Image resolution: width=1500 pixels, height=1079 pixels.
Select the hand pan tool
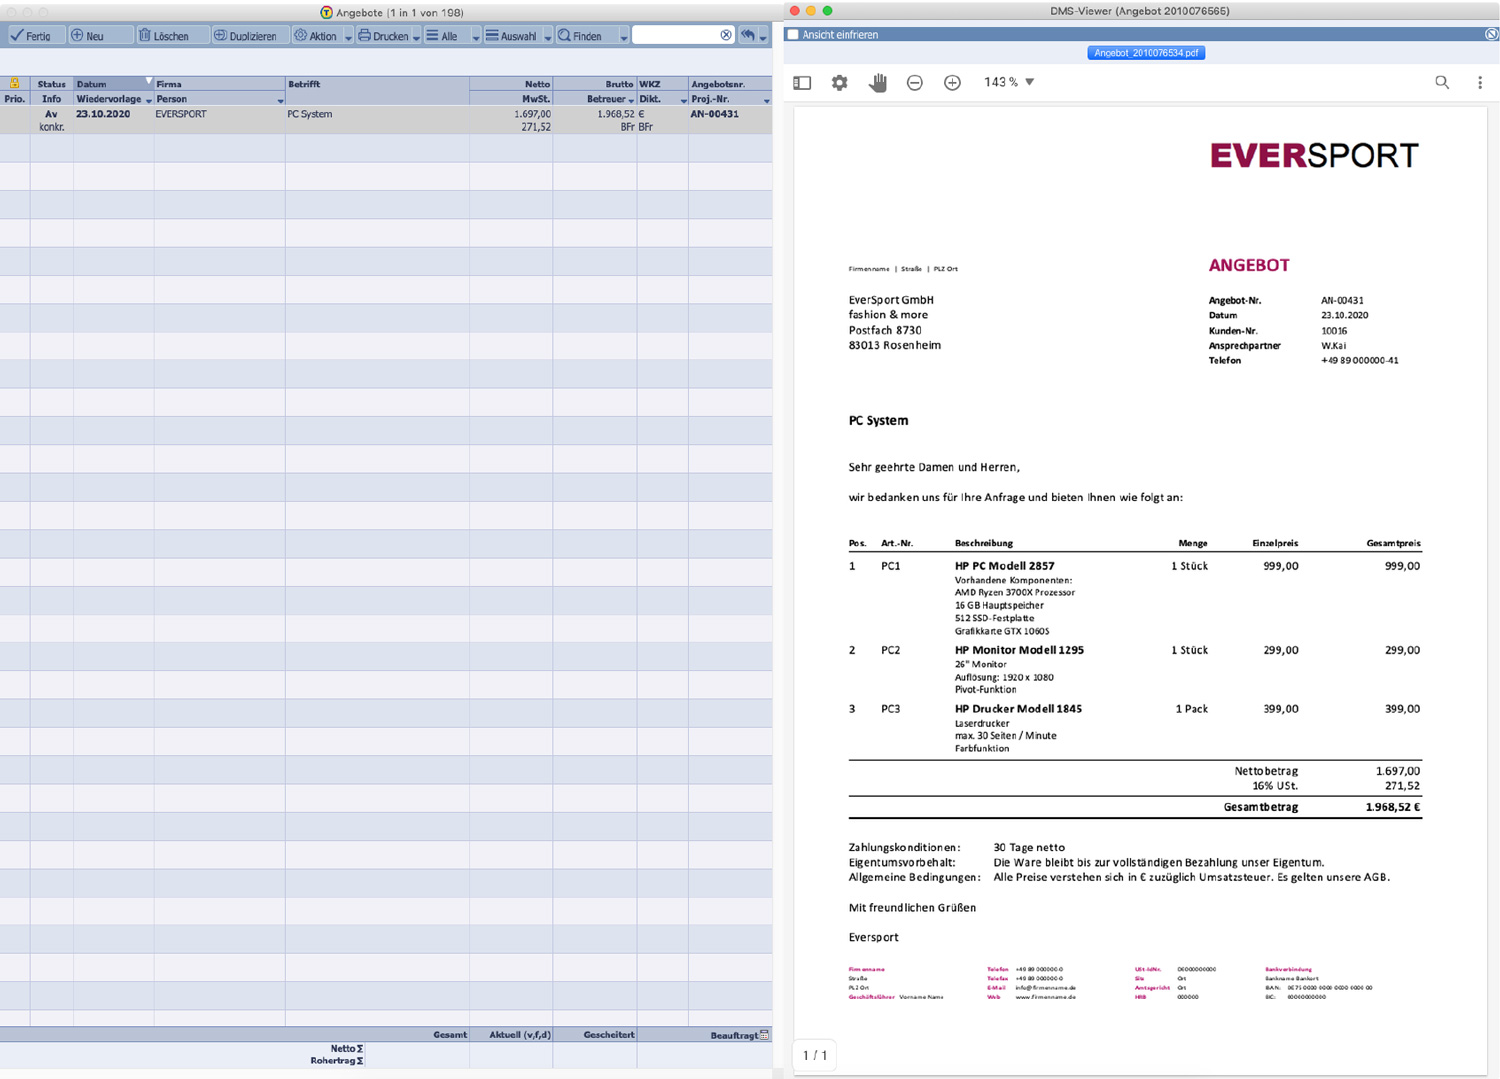[x=878, y=83]
